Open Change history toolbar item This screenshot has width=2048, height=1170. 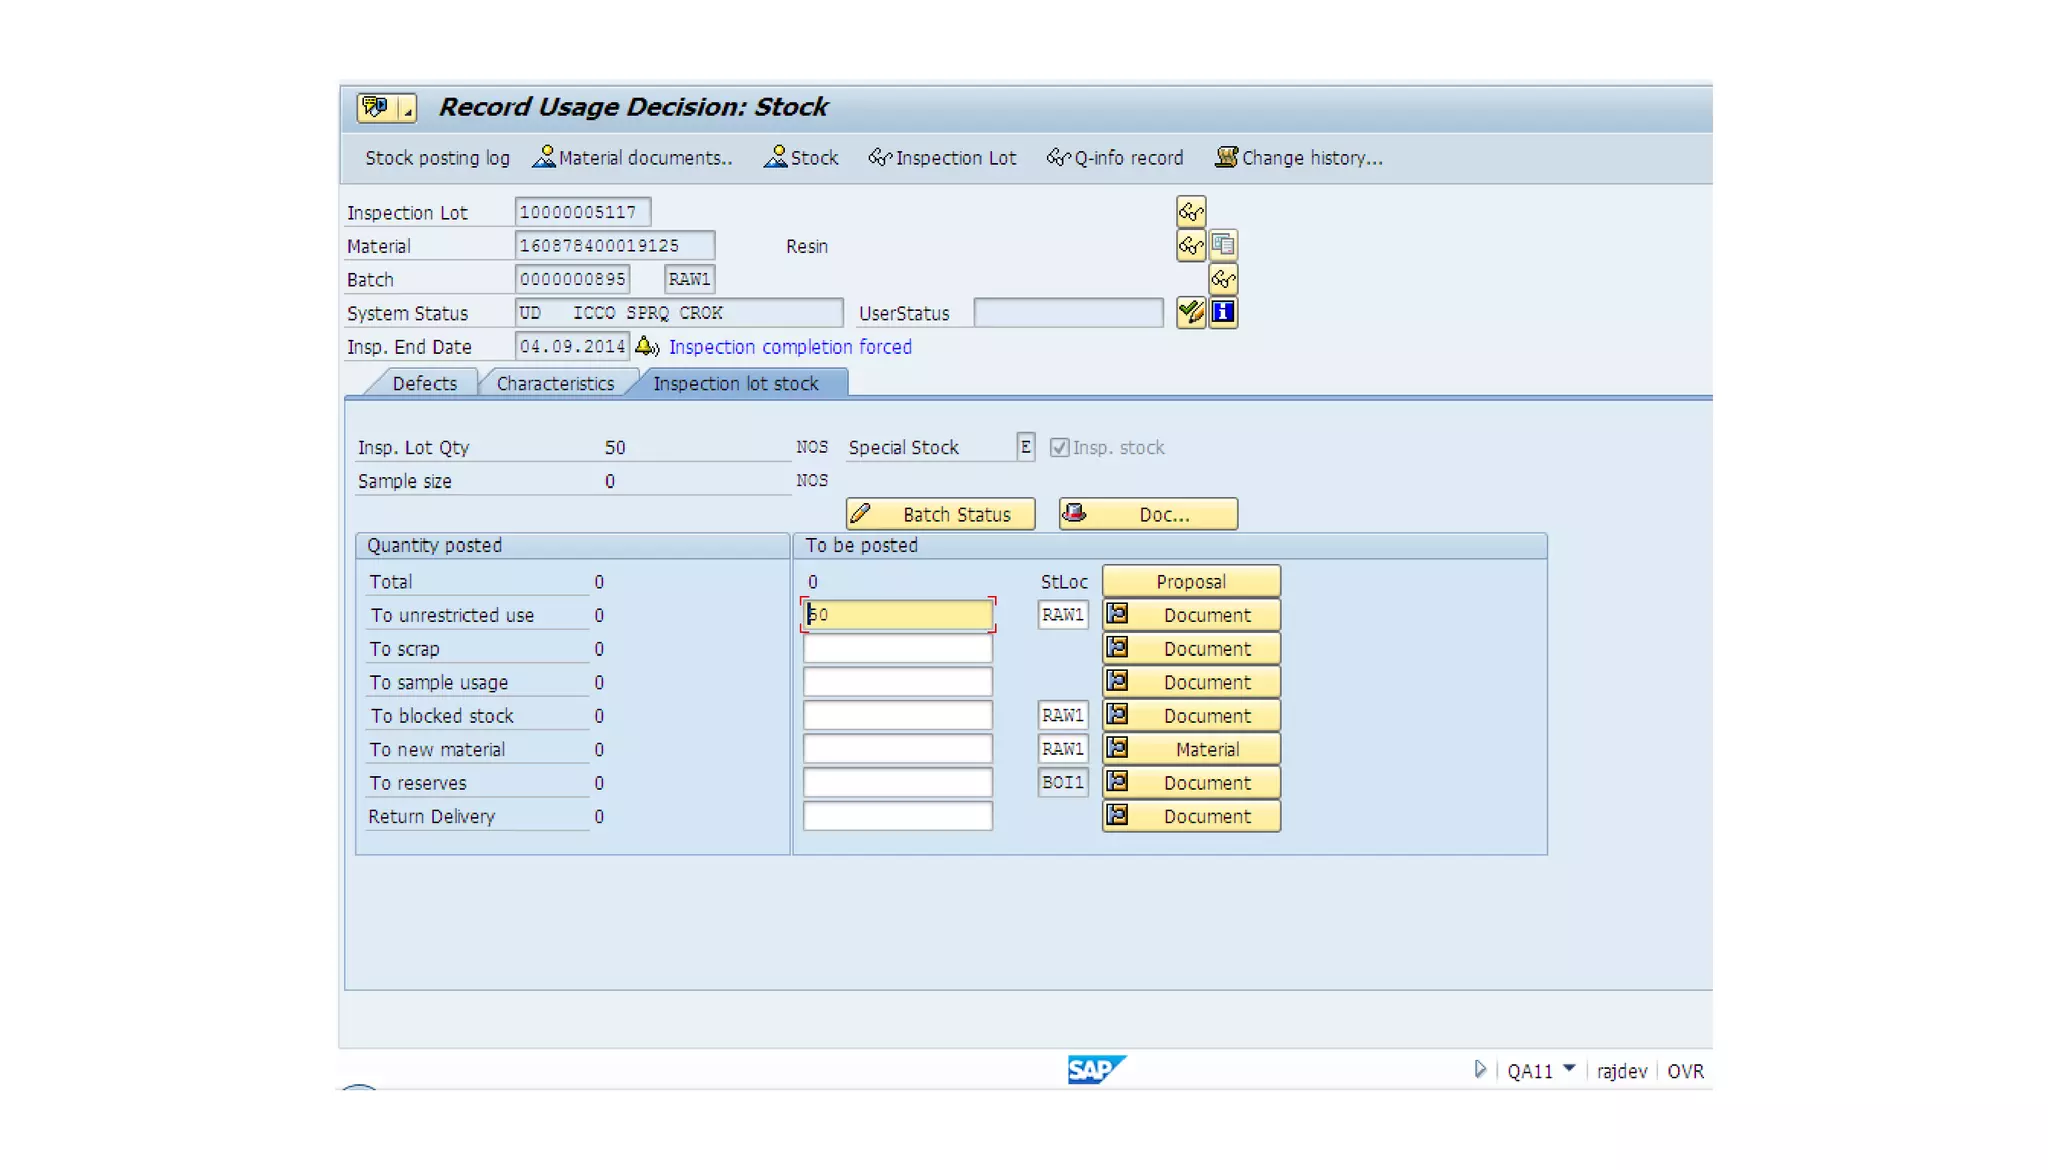(x=1299, y=158)
